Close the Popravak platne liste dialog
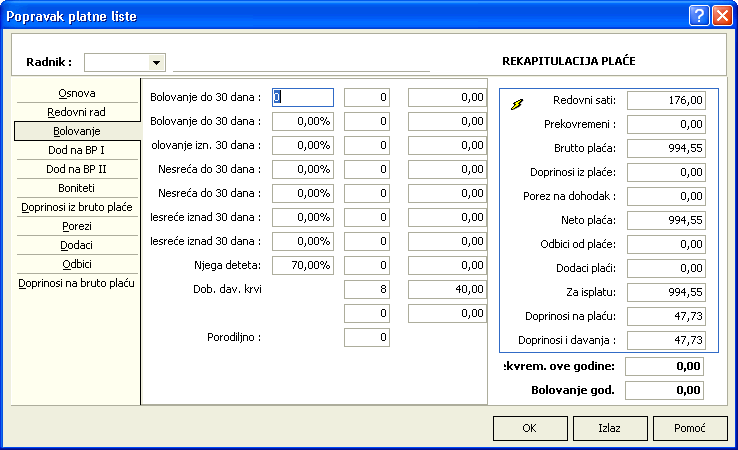The height and width of the screenshot is (450, 738). (720, 16)
